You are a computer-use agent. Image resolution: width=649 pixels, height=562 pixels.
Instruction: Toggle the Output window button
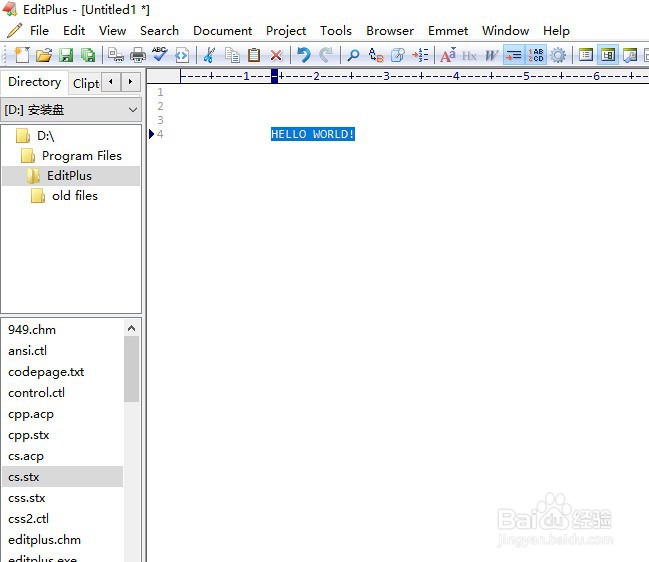[x=630, y=55]
